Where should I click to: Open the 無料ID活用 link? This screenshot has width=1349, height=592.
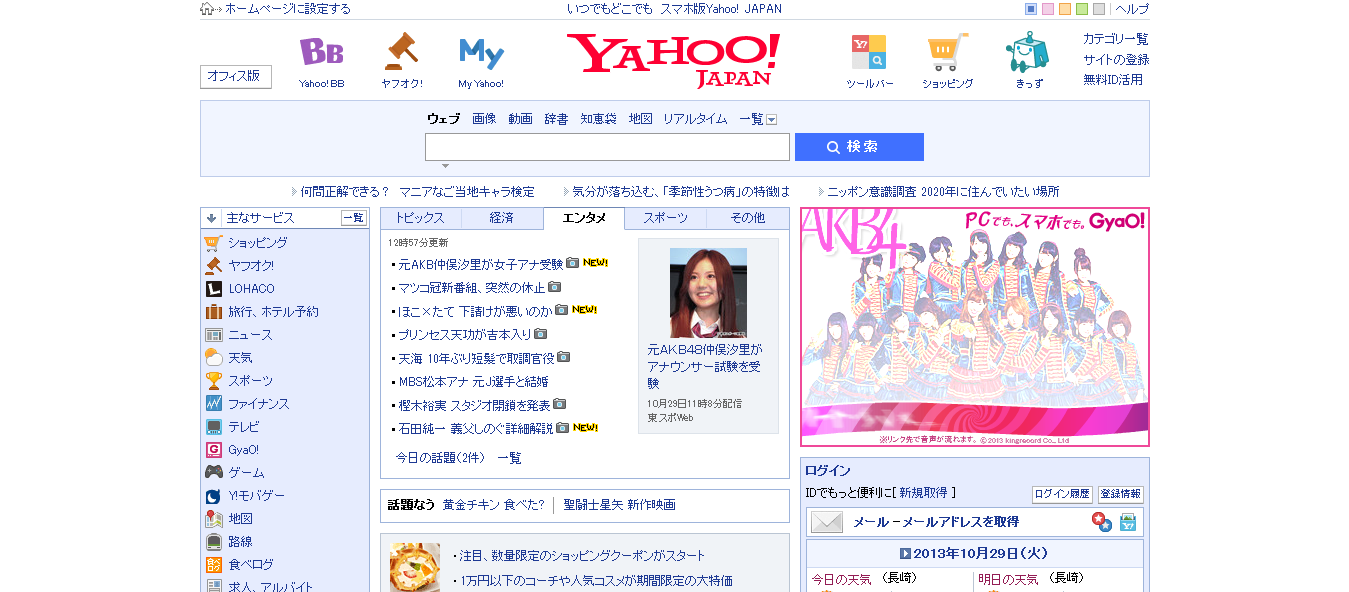(1113, 79)
